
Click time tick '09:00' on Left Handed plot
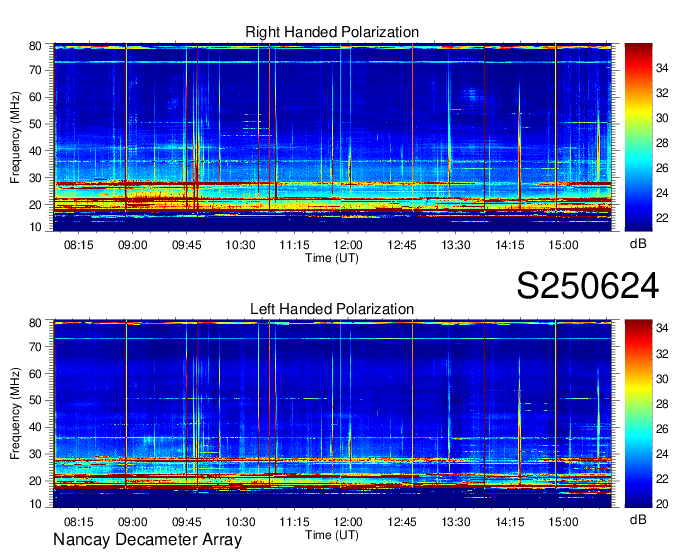tap(132, 522)
